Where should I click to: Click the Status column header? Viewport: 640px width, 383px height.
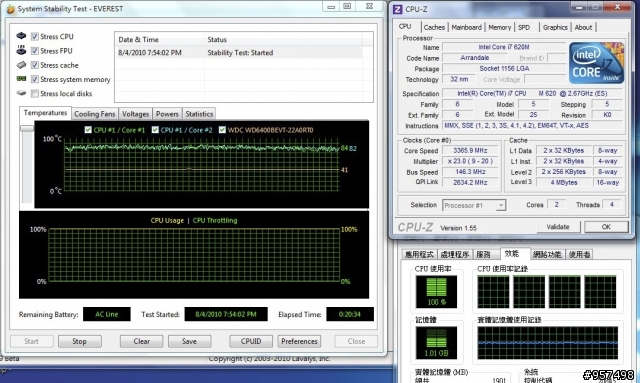[282, 40]
